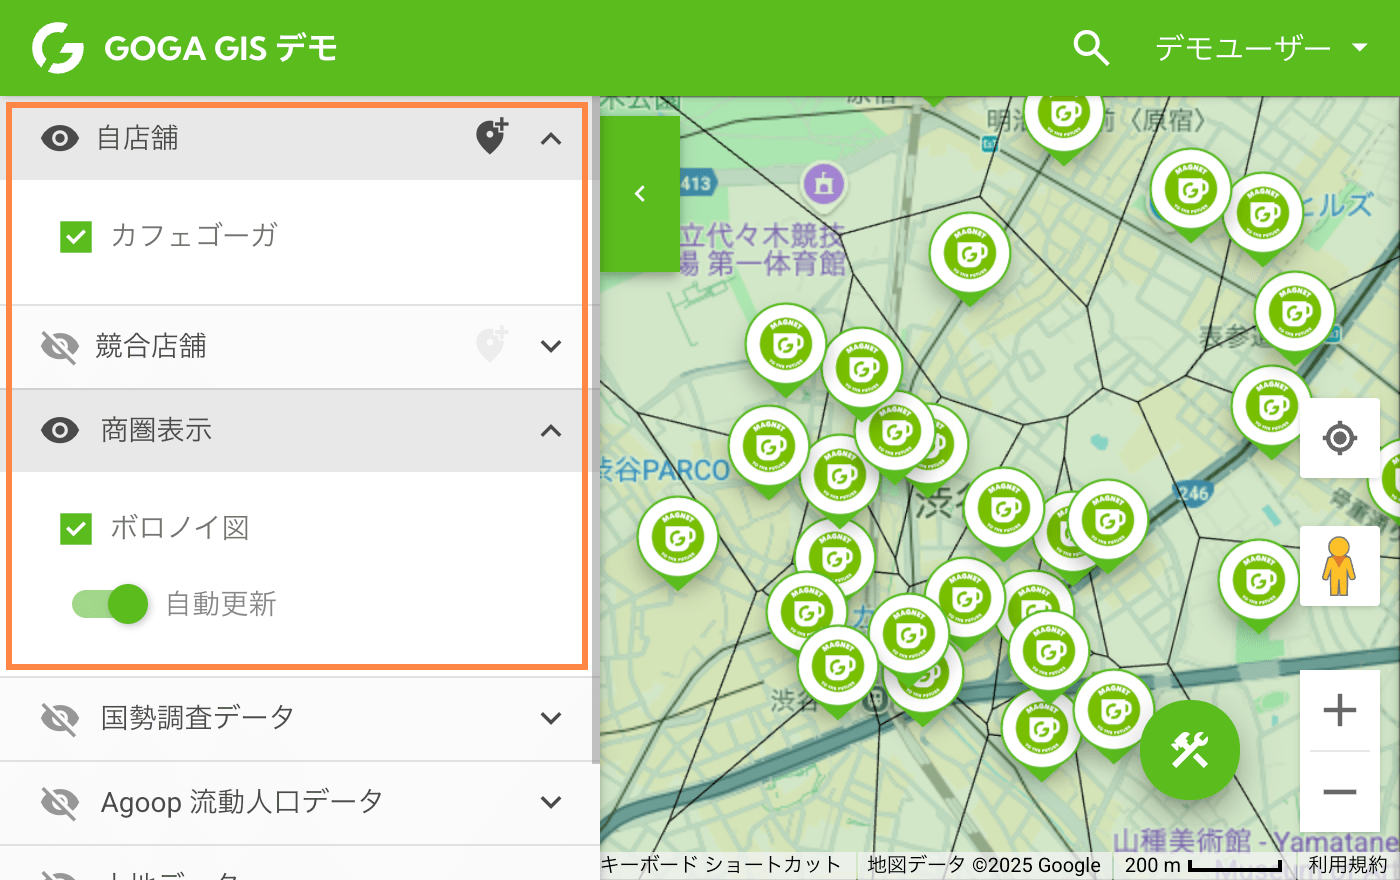This screenshot has height=880, width=1400.
Task: Uncheck the カフェゴーガ checkbox
Action: click(76, 236)
